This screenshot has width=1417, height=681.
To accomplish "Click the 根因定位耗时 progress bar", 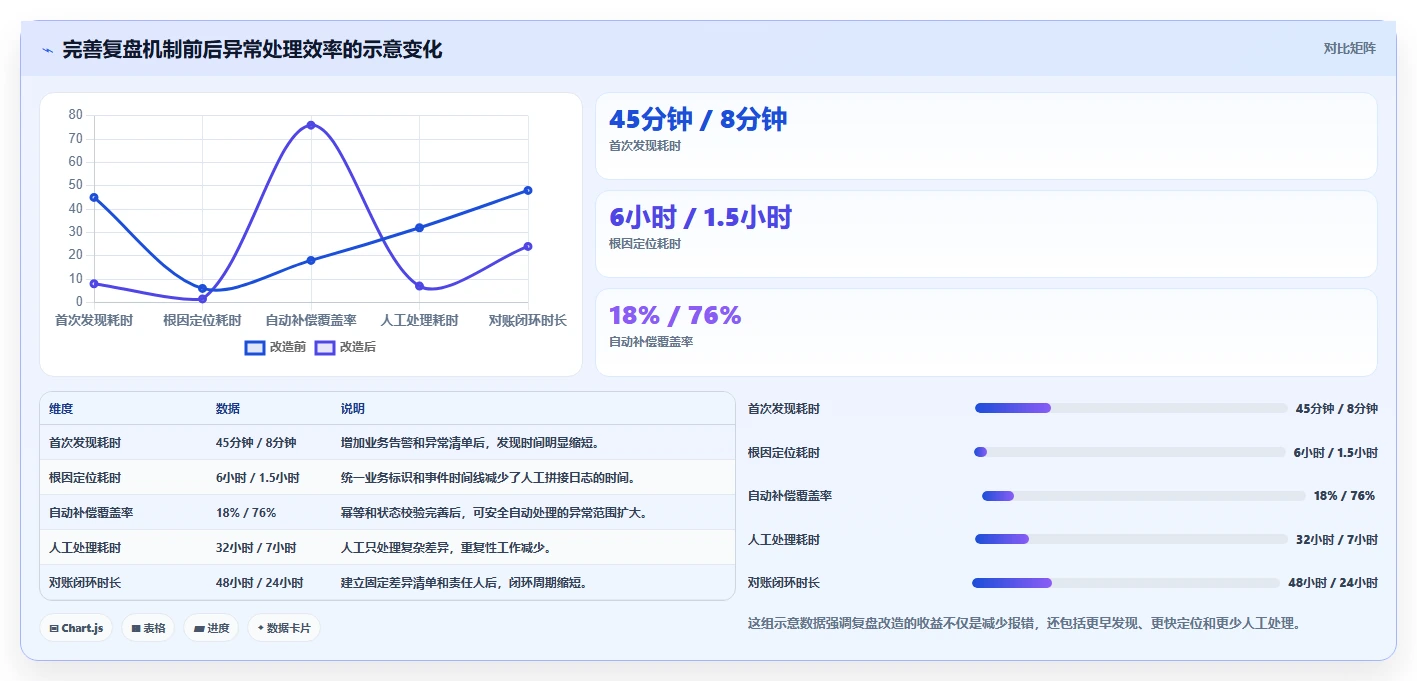I will [1130, 452].
